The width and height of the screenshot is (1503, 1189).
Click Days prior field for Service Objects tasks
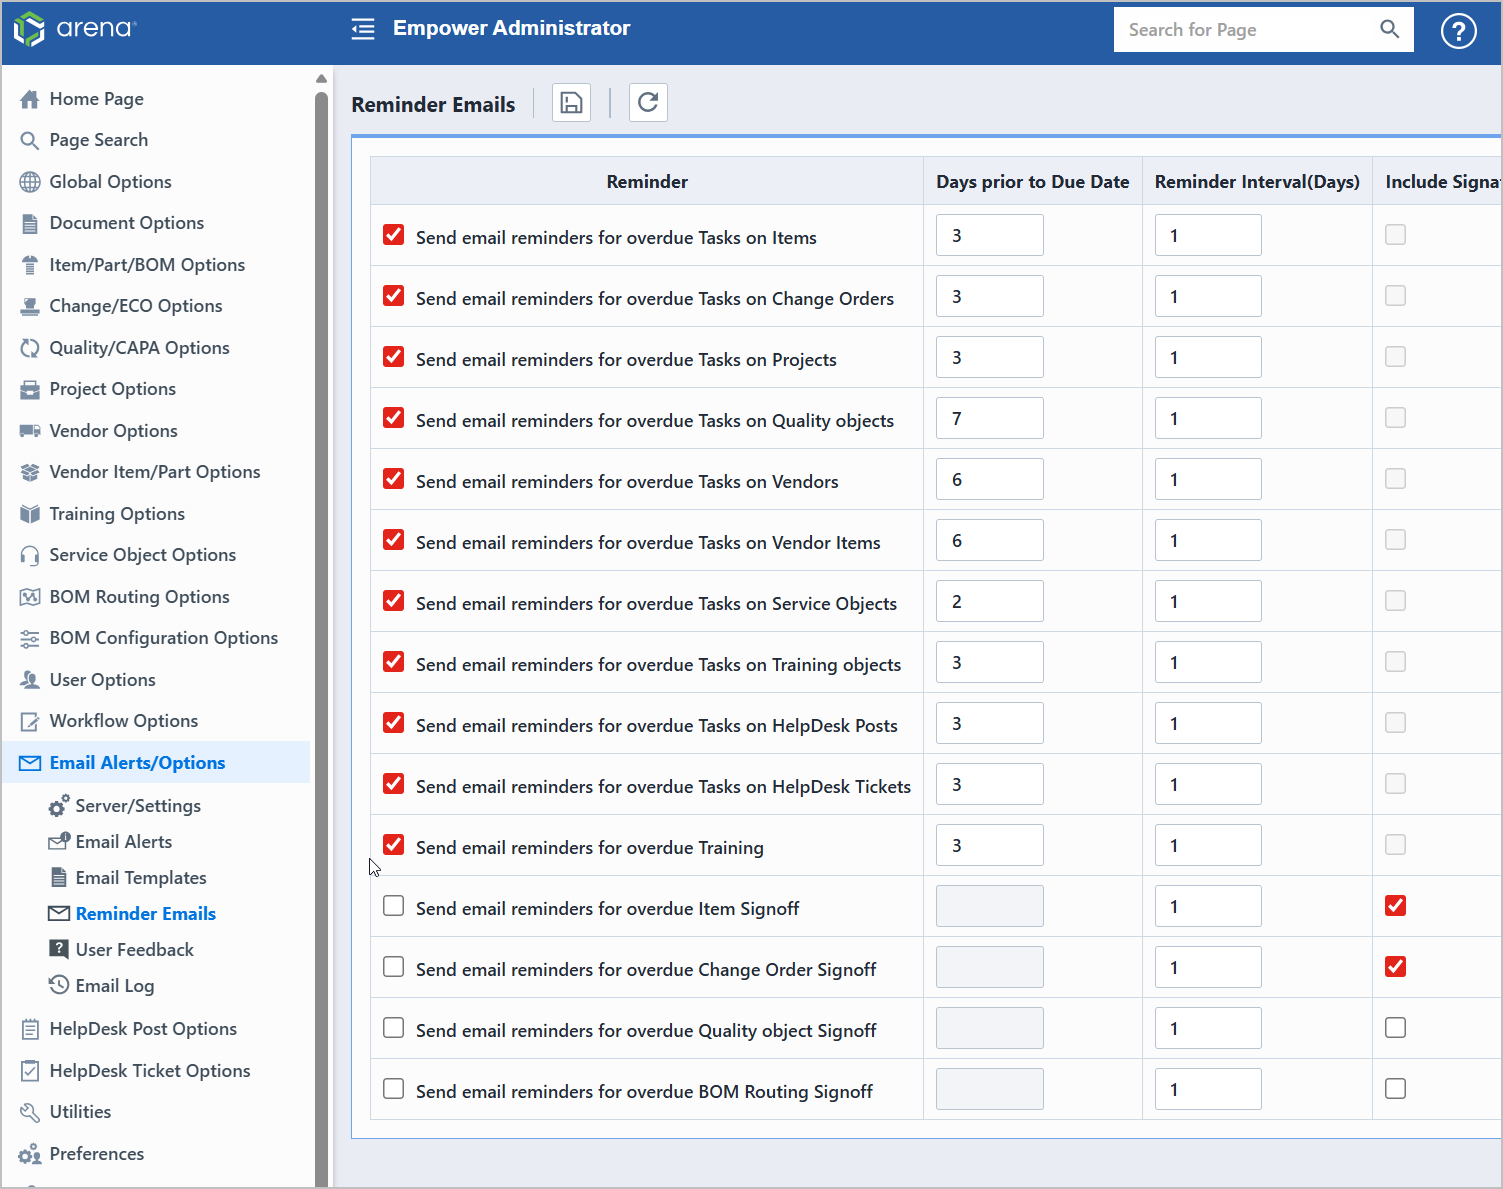(990, 601)
